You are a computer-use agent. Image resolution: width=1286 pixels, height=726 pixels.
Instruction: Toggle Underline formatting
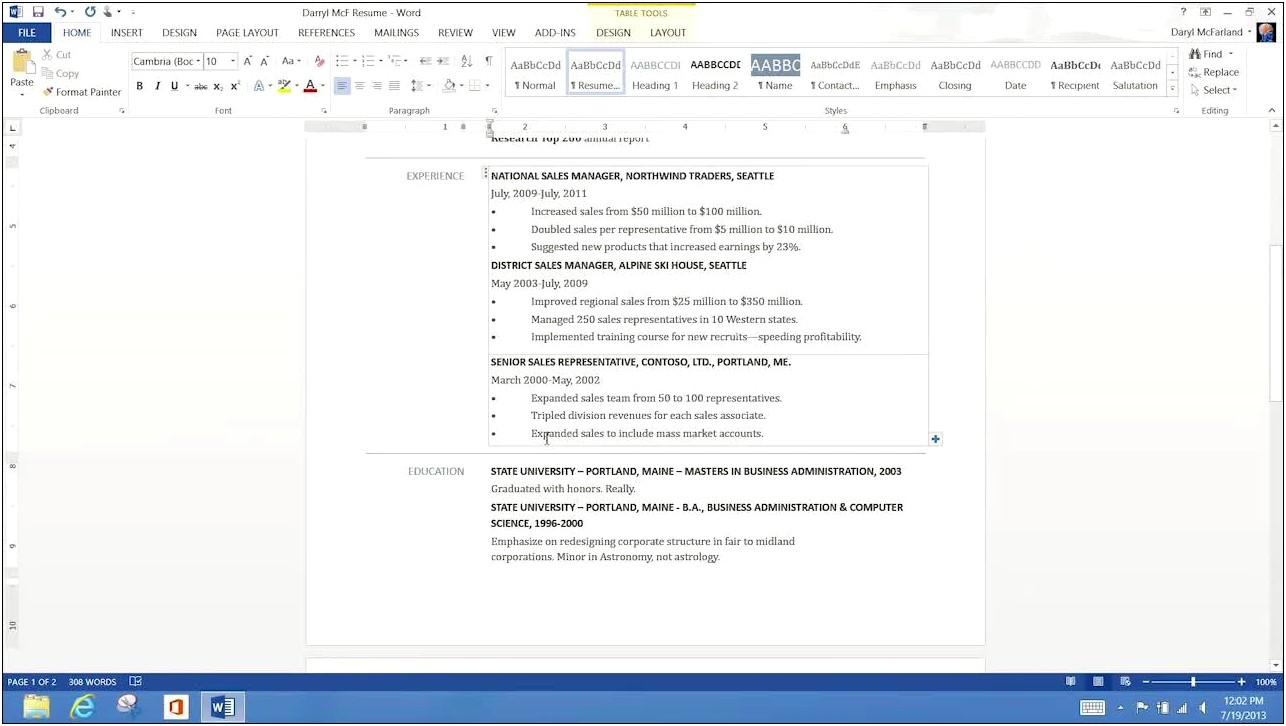[174, 86]
